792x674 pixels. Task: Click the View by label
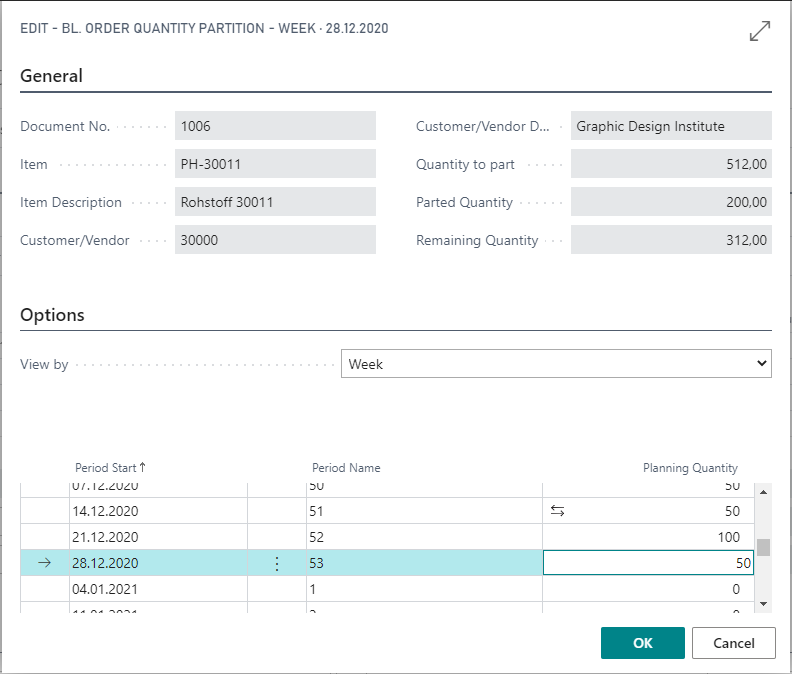(44, 364)
